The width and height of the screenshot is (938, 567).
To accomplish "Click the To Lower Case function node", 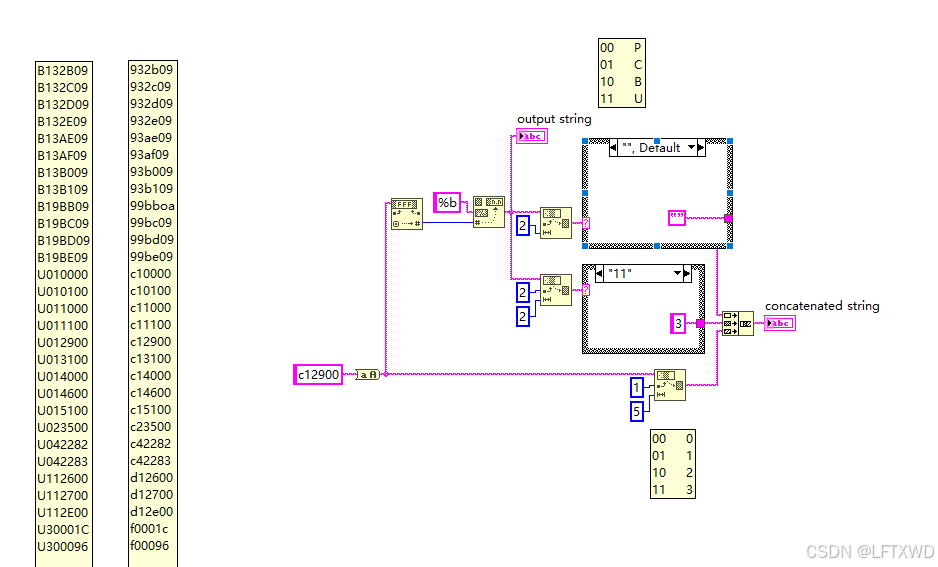I will (367, 374).
